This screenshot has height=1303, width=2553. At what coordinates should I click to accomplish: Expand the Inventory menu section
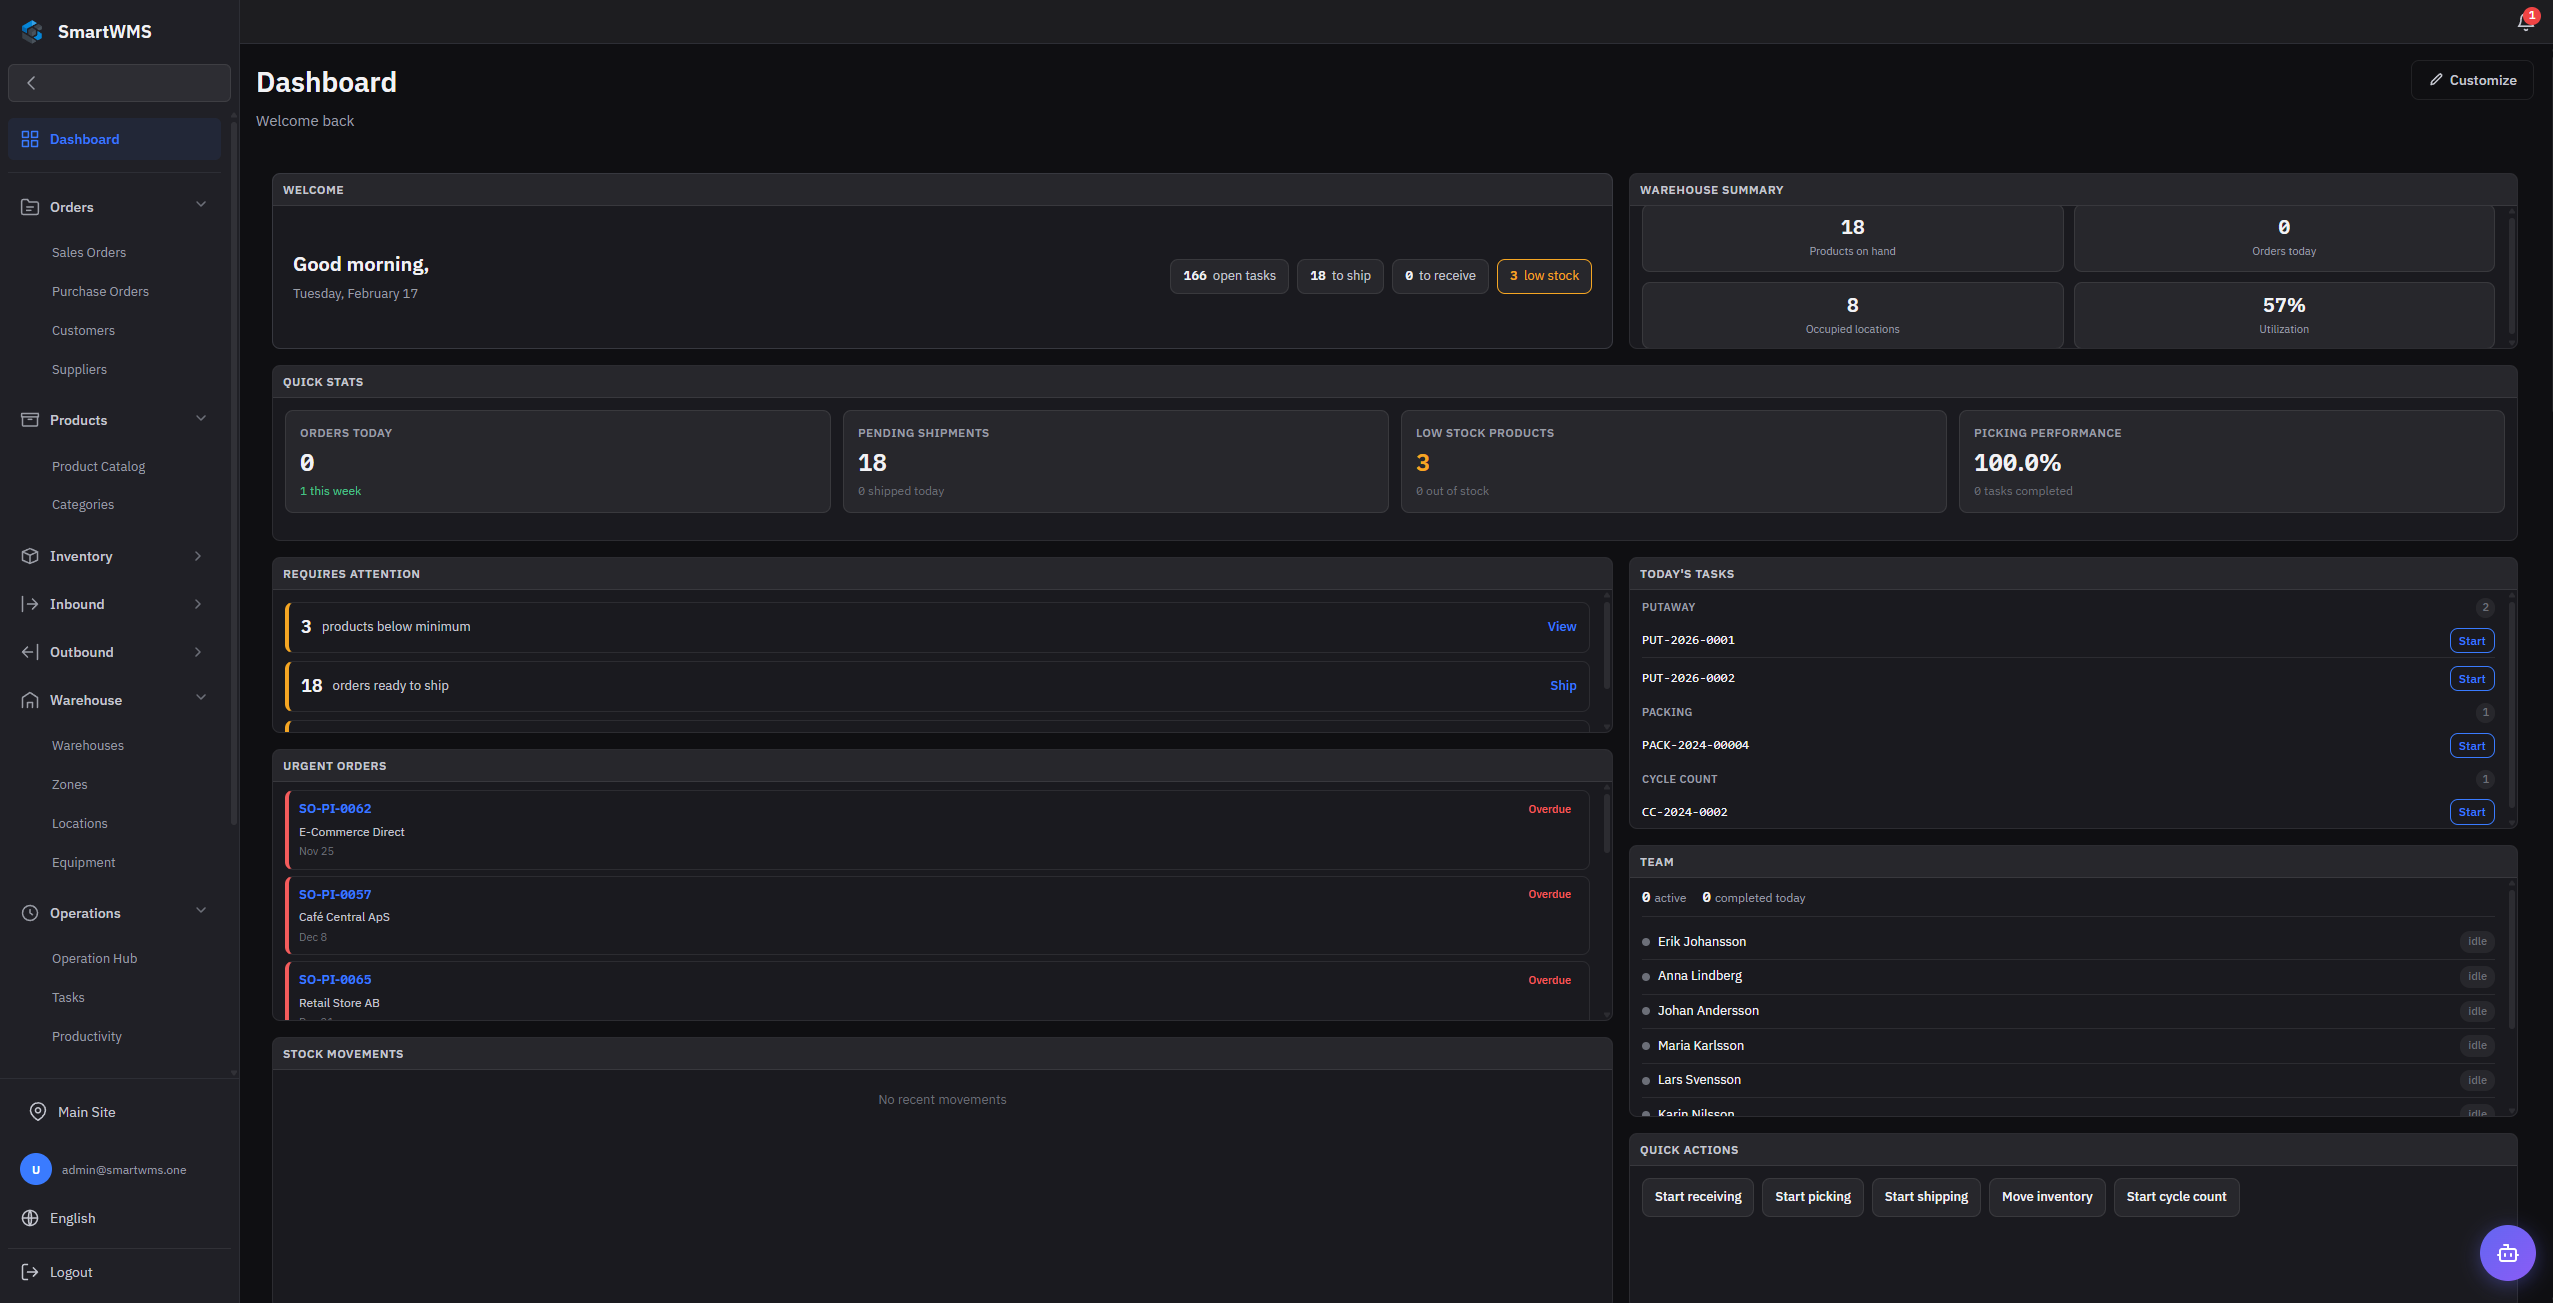[x=198, y=556]
